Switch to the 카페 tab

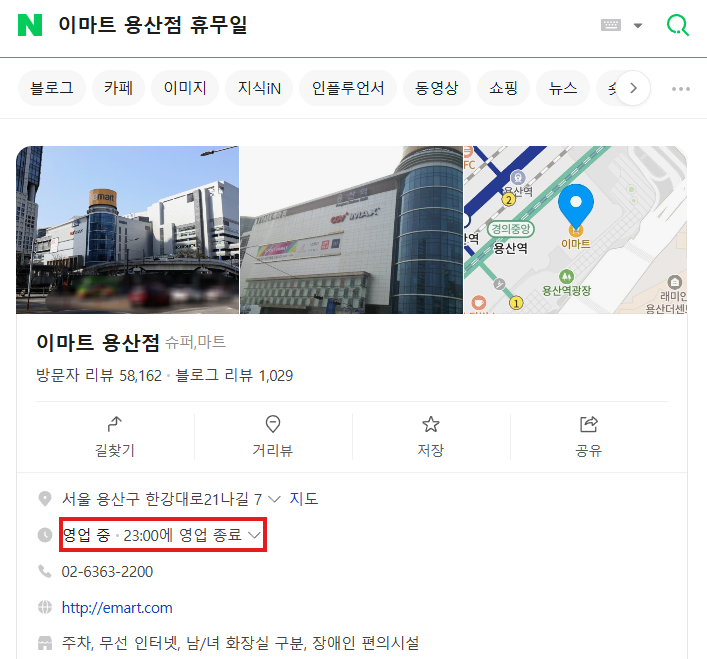tap(119, 88)
